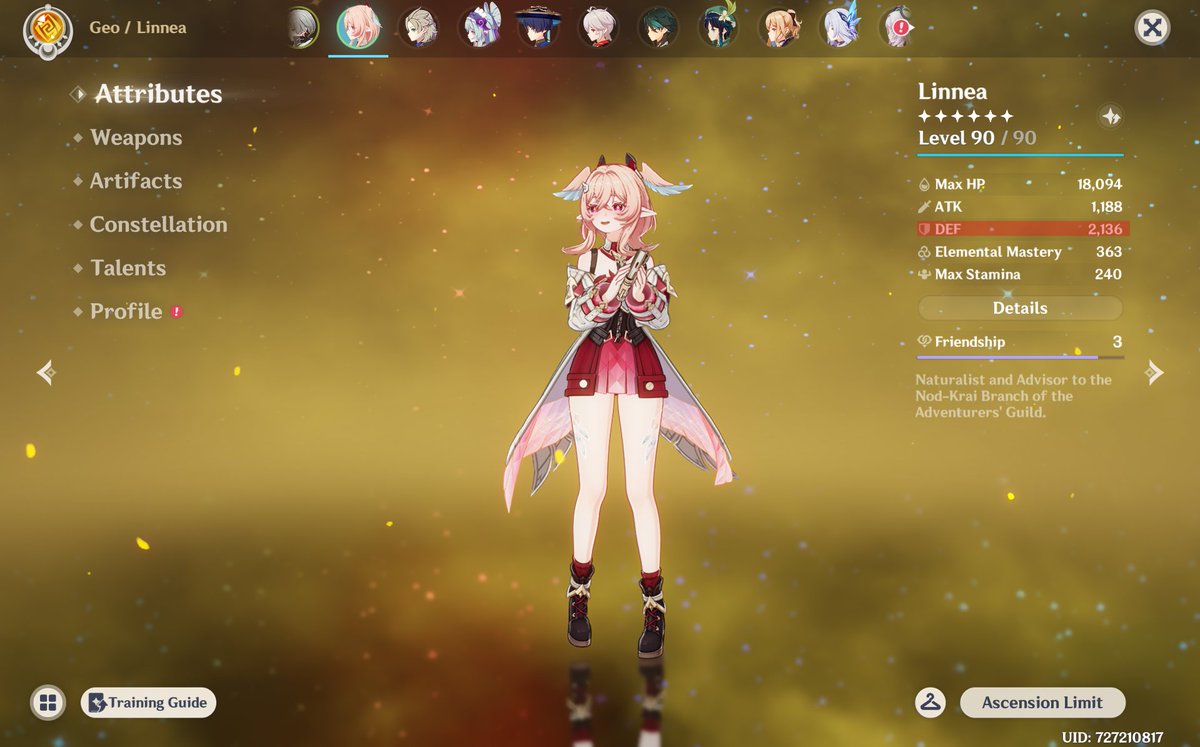Open the Details stats button

coord(1020,308)
